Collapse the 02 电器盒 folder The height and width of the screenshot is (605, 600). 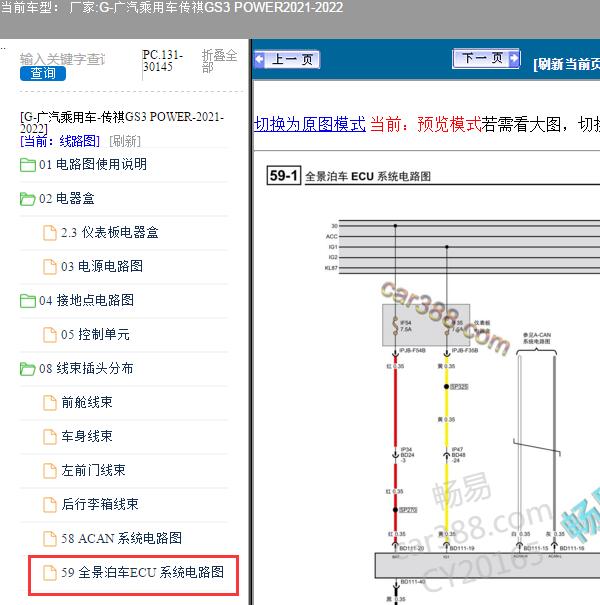[67, 199]
